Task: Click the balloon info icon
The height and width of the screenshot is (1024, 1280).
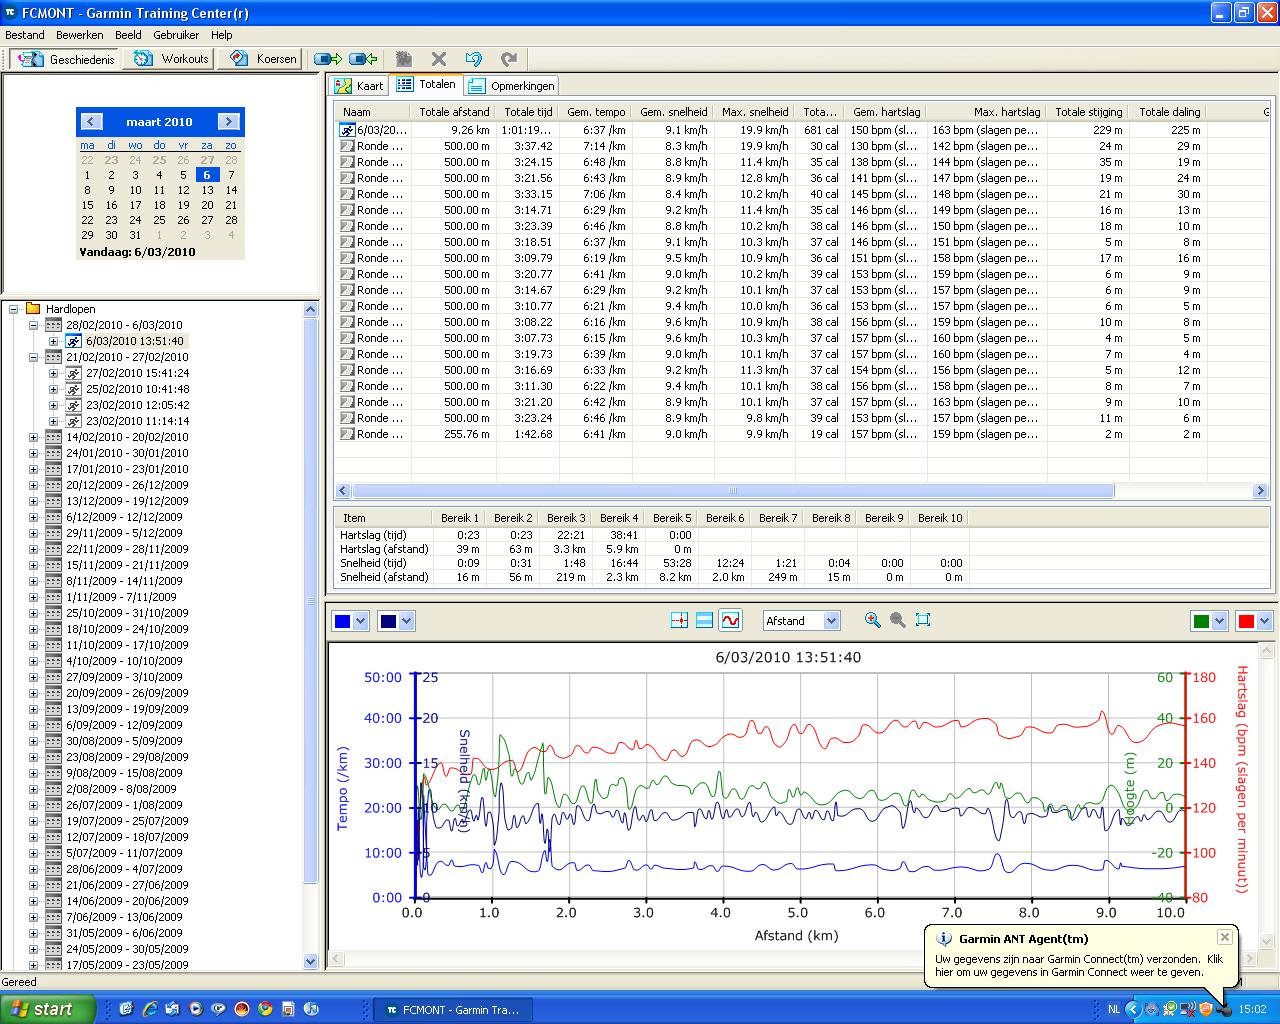Action: pyautogui.click(x=943, y=939)
